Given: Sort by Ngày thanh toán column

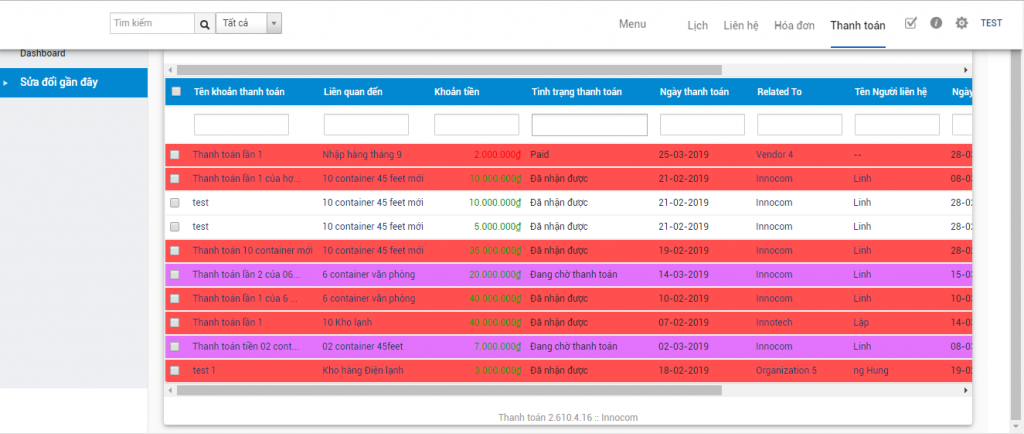Looking at the screenshot, I should pyautogui.click(x=694, y=92).
